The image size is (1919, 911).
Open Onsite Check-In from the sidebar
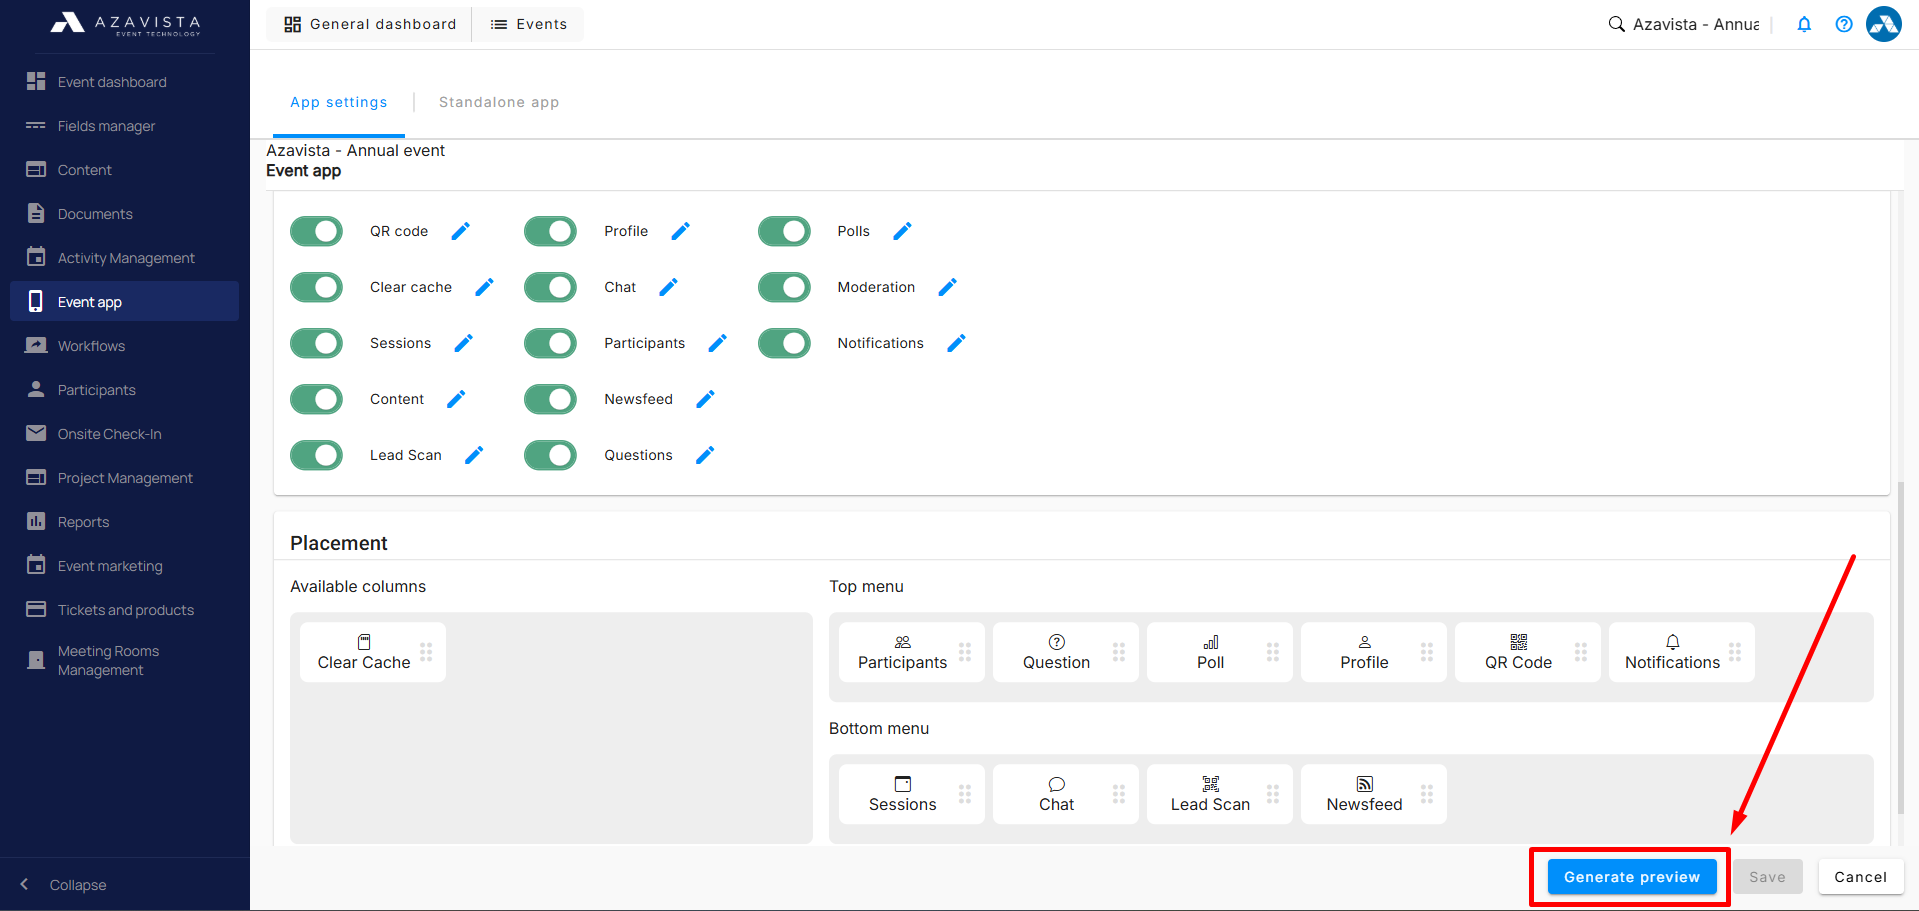124,434
